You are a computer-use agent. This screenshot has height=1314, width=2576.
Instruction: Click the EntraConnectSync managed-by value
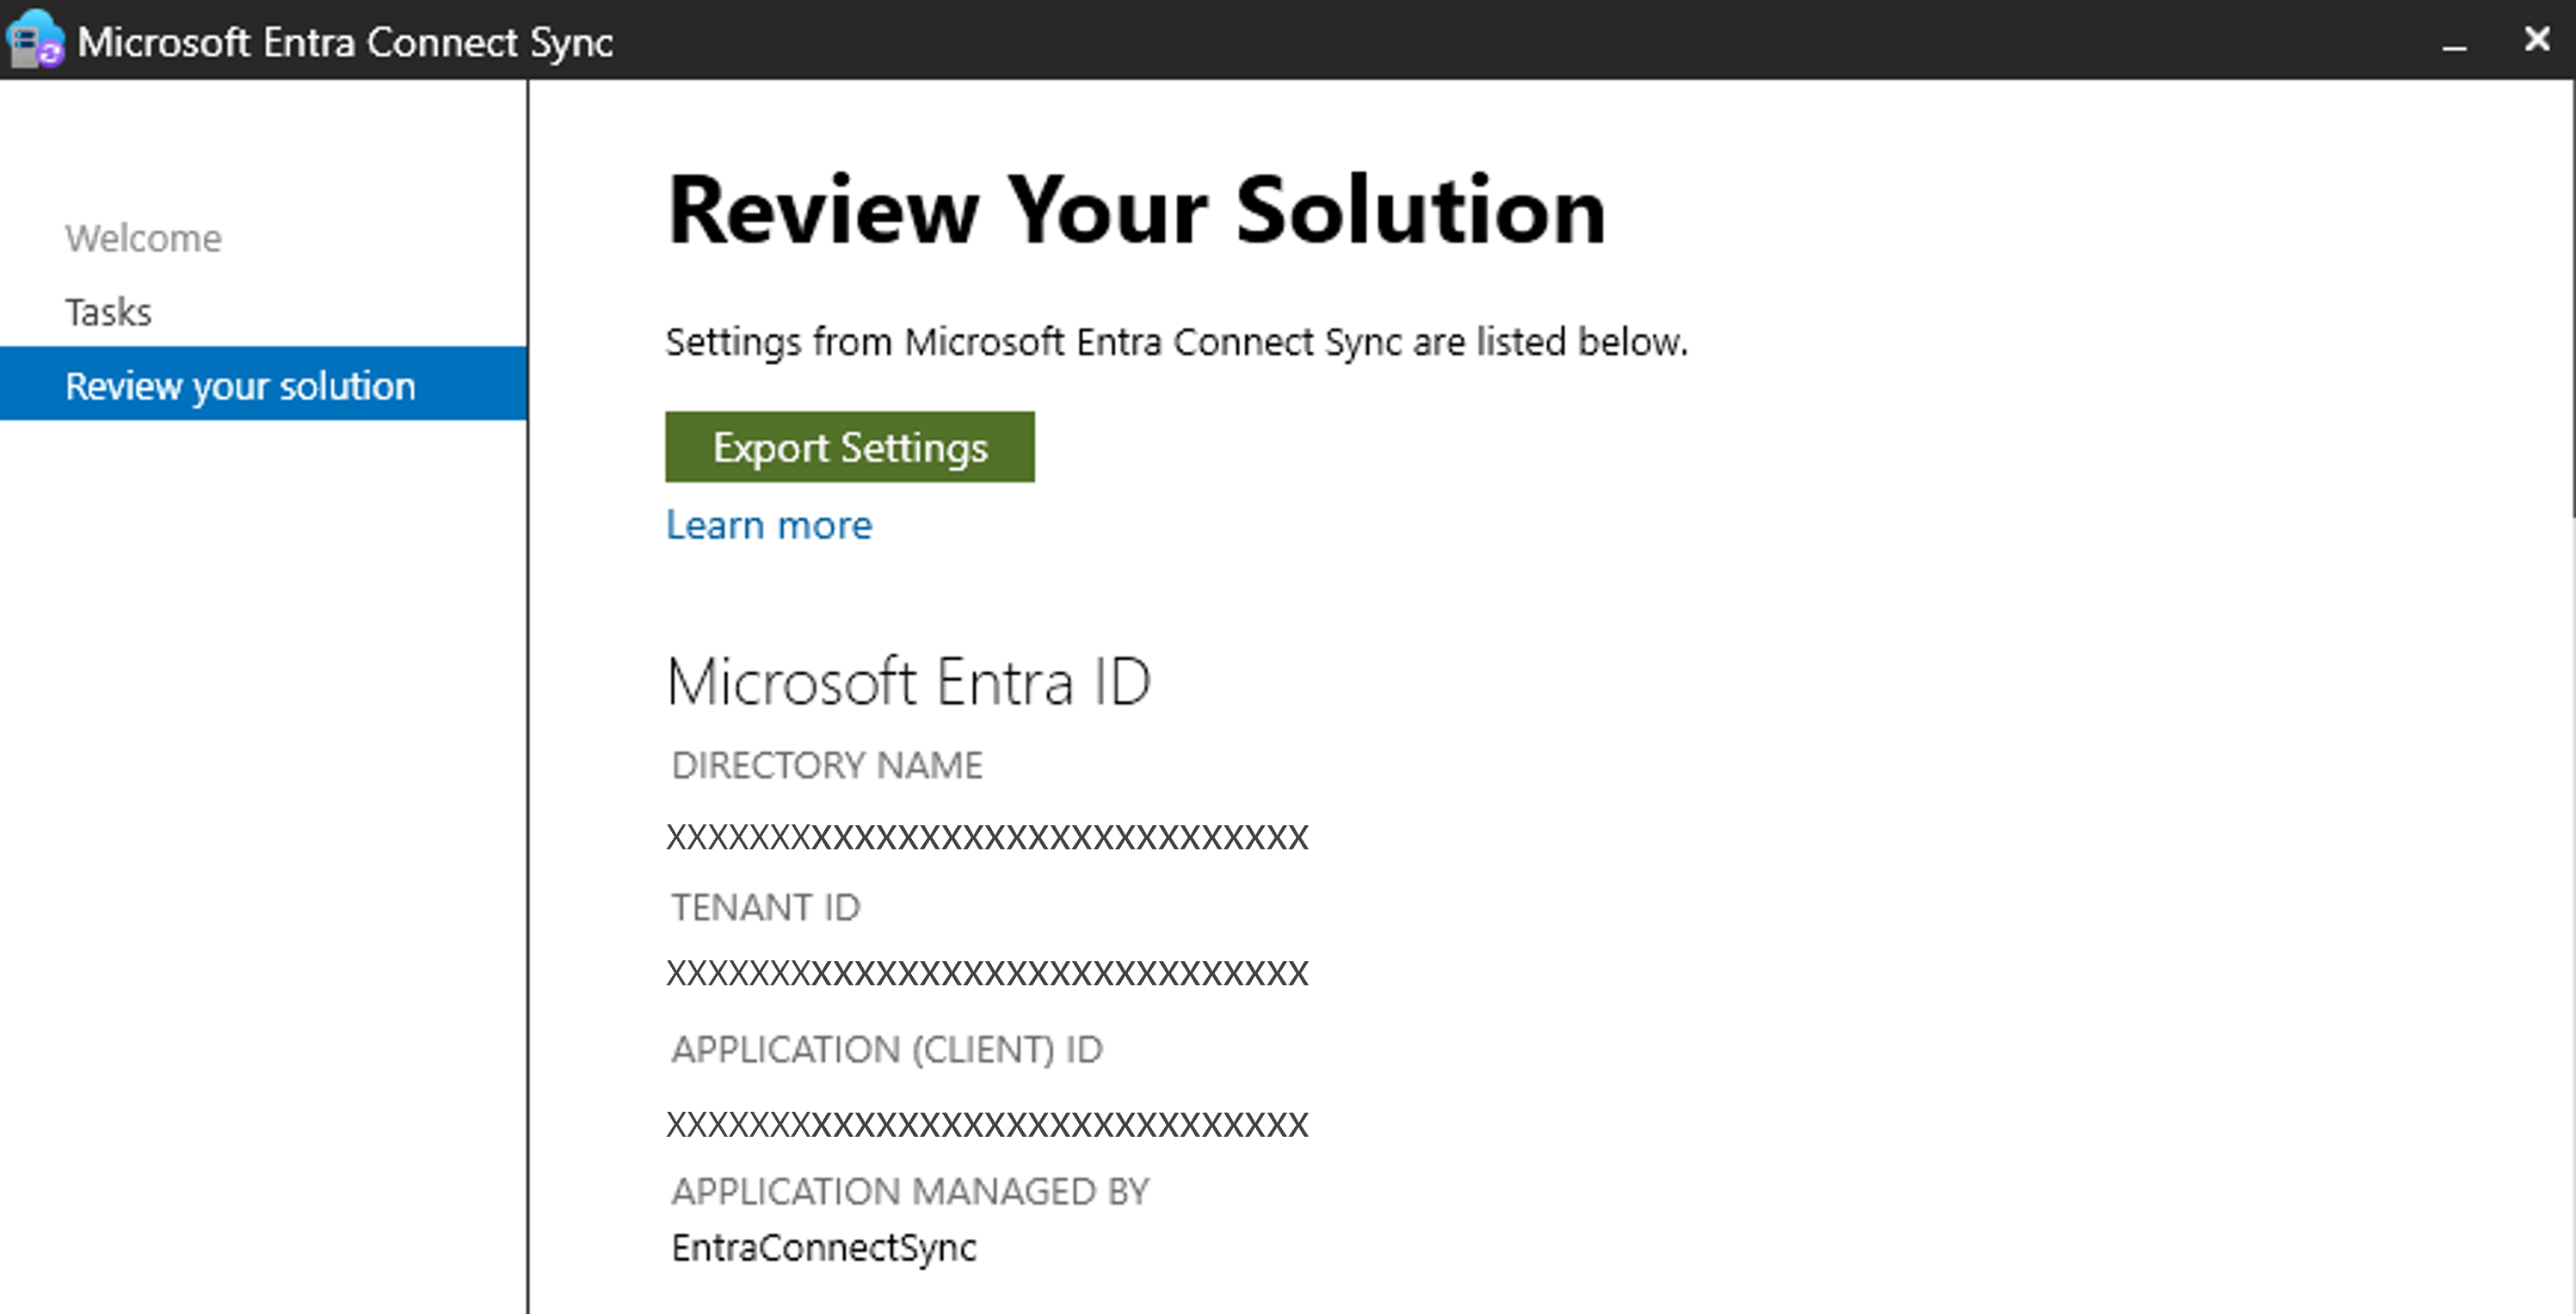pyautogui.click(x=823, y=1248)
